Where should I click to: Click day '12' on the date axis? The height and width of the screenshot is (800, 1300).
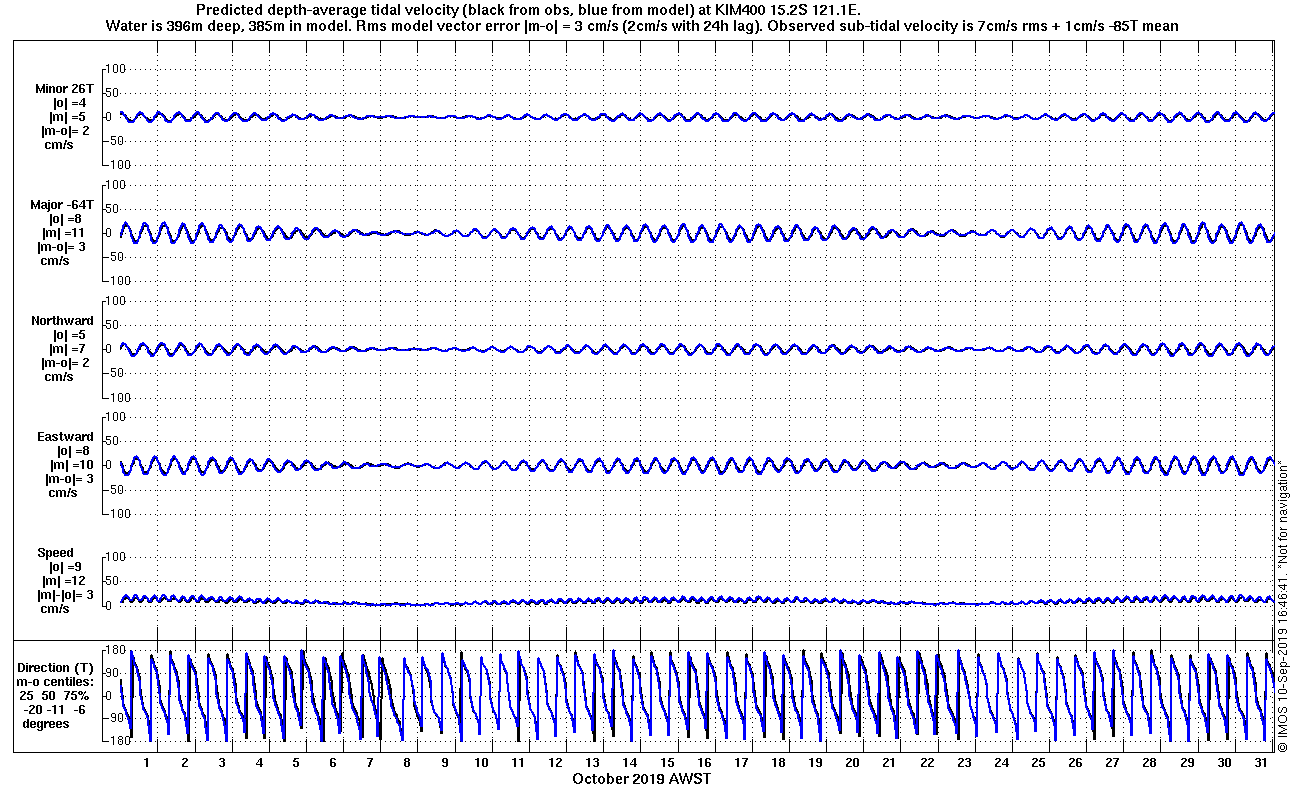point(555,763)
